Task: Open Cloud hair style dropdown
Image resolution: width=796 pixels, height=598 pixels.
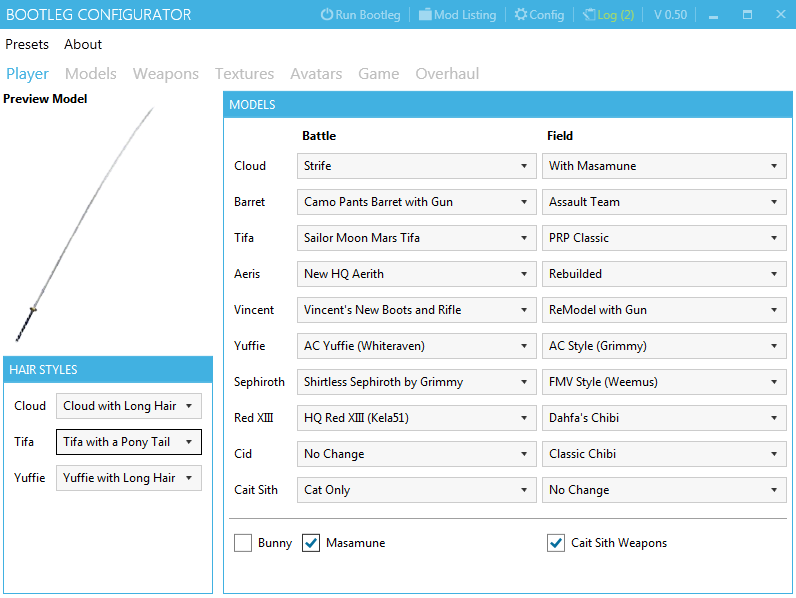Action: [128, 406]
